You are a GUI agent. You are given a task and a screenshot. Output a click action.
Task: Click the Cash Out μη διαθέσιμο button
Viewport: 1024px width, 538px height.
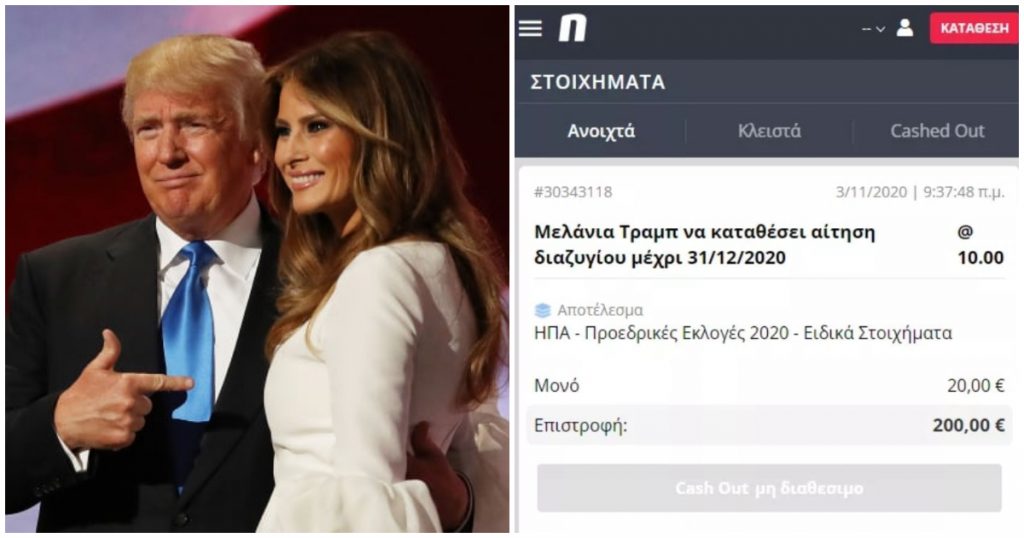[769, 488]
